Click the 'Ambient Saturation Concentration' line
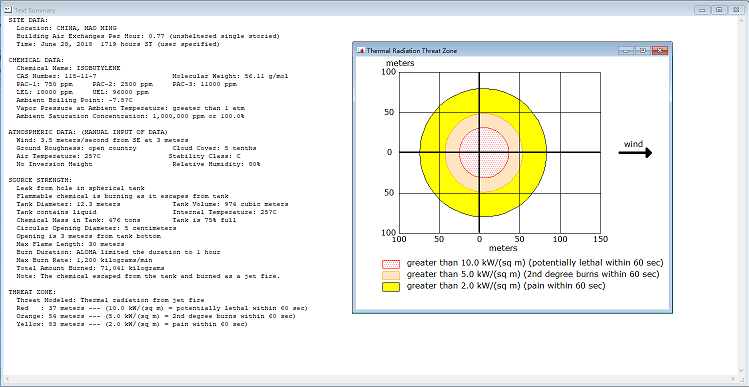 [x=130, y=116]
